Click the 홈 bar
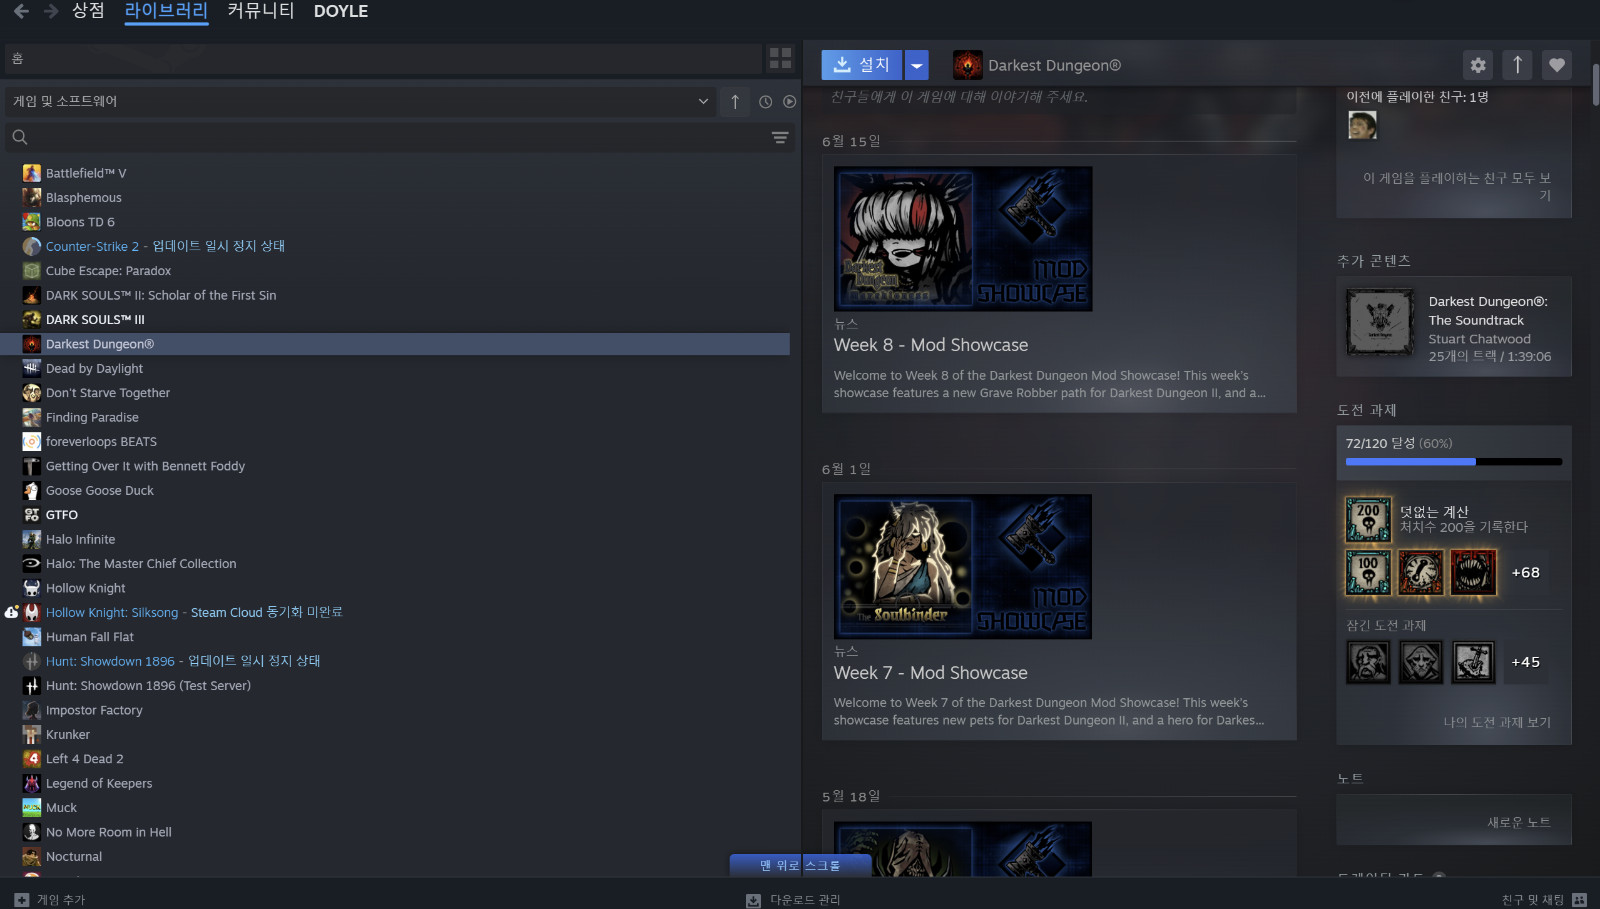1600x909 pixels. pos(384,58)
